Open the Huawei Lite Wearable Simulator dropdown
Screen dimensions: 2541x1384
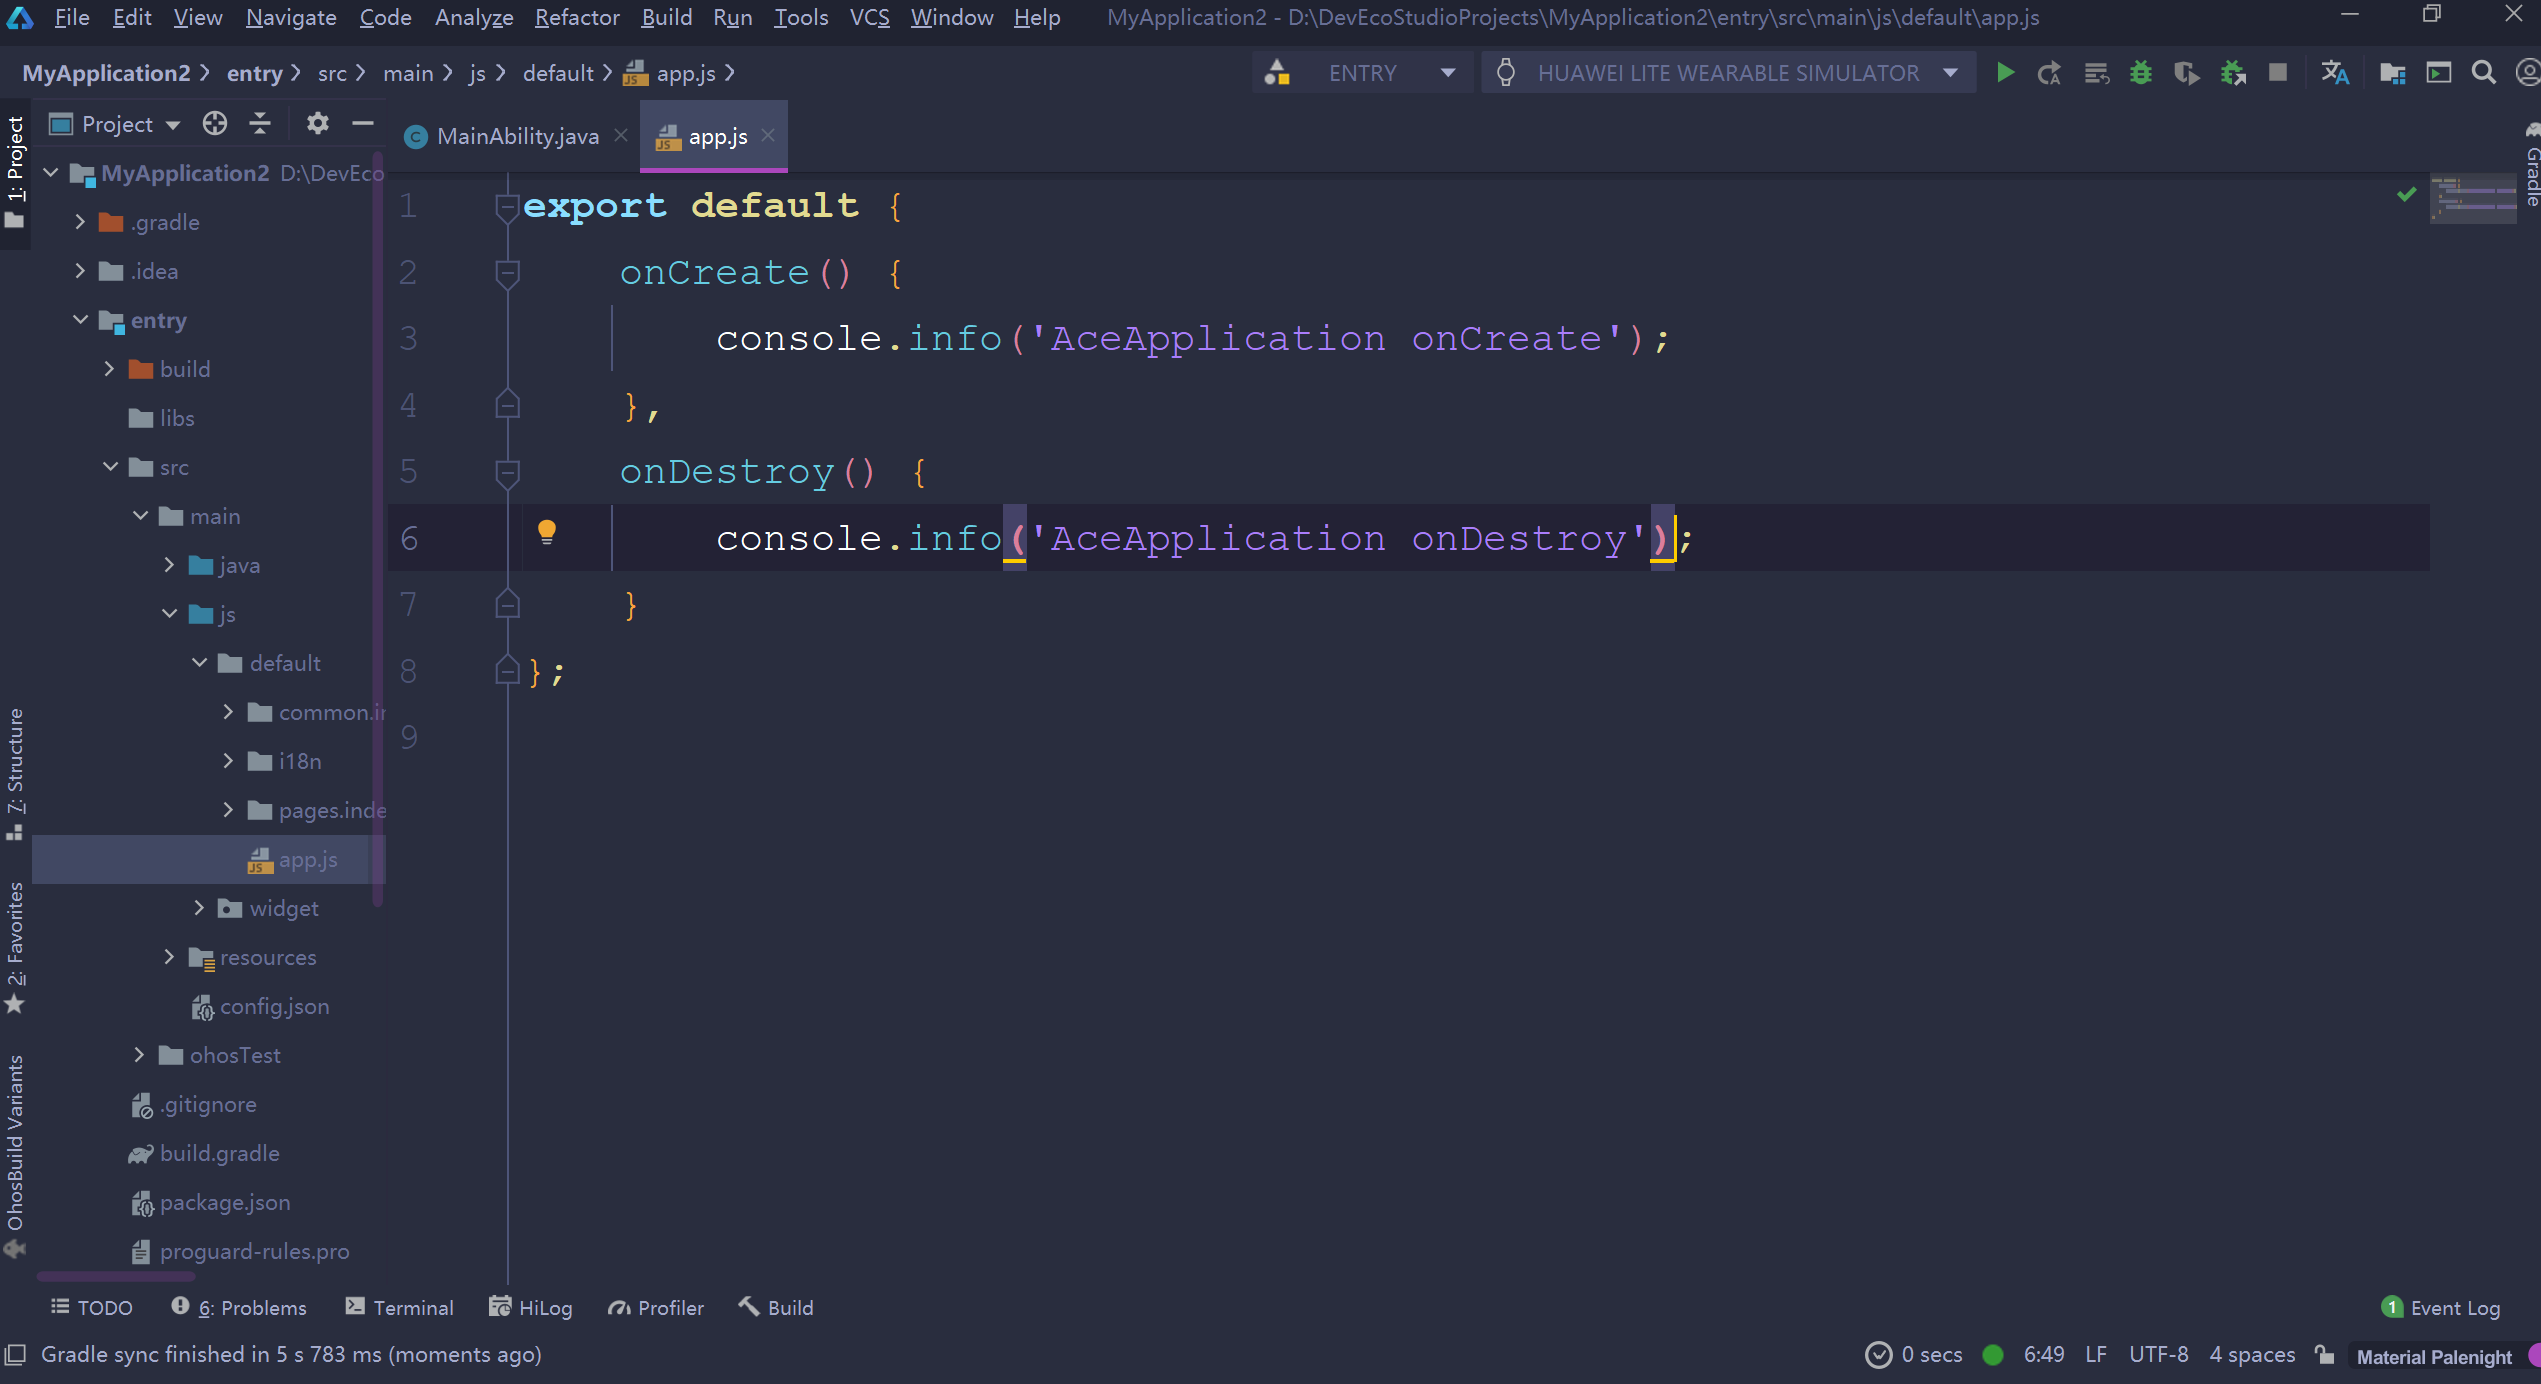[1949, 73]
